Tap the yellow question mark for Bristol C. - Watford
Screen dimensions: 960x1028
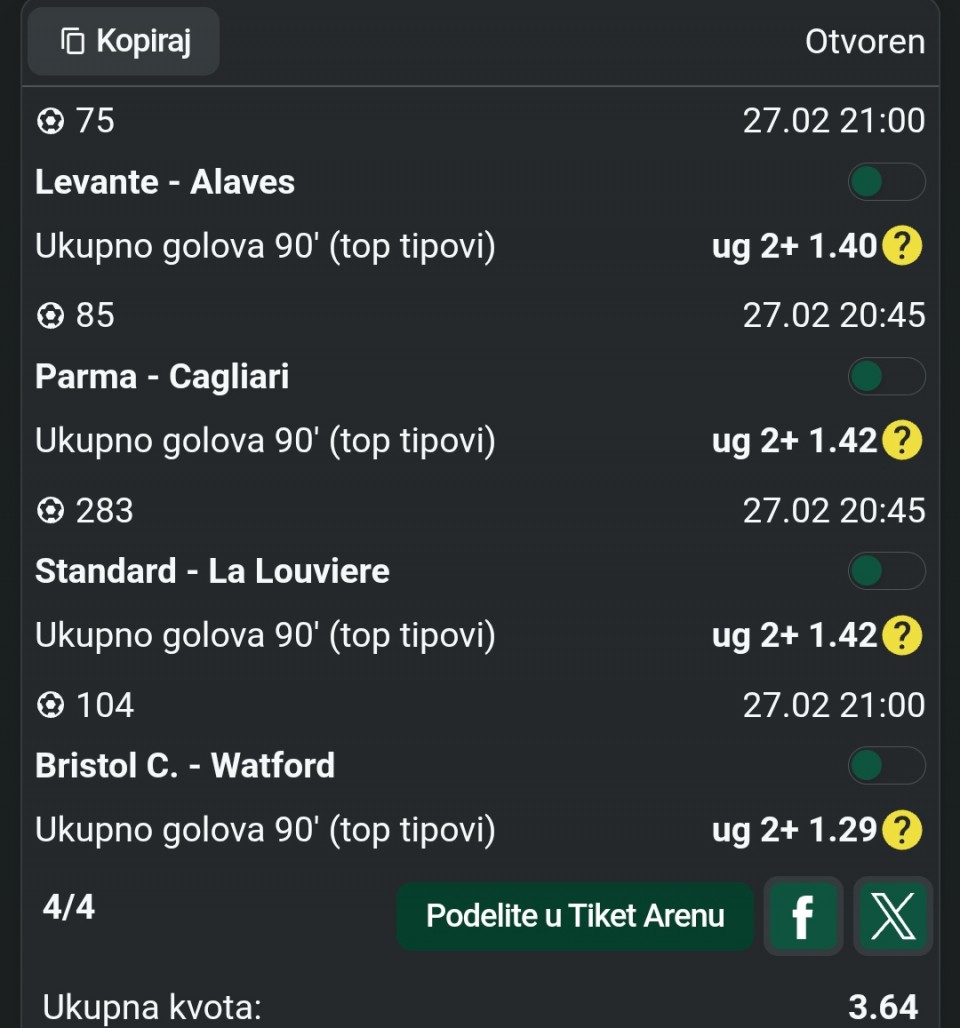[901, 830]
